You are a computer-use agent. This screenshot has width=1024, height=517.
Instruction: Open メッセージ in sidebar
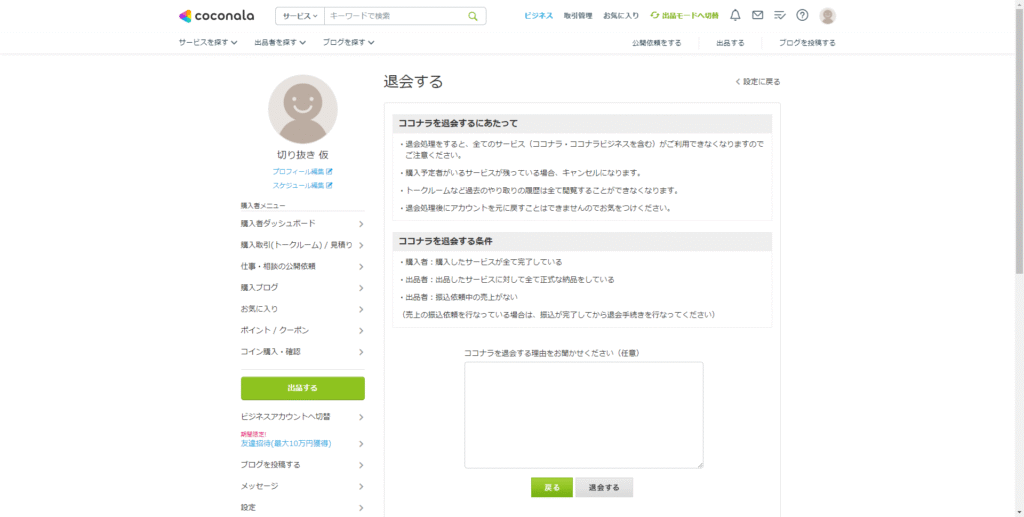(302, 486)
